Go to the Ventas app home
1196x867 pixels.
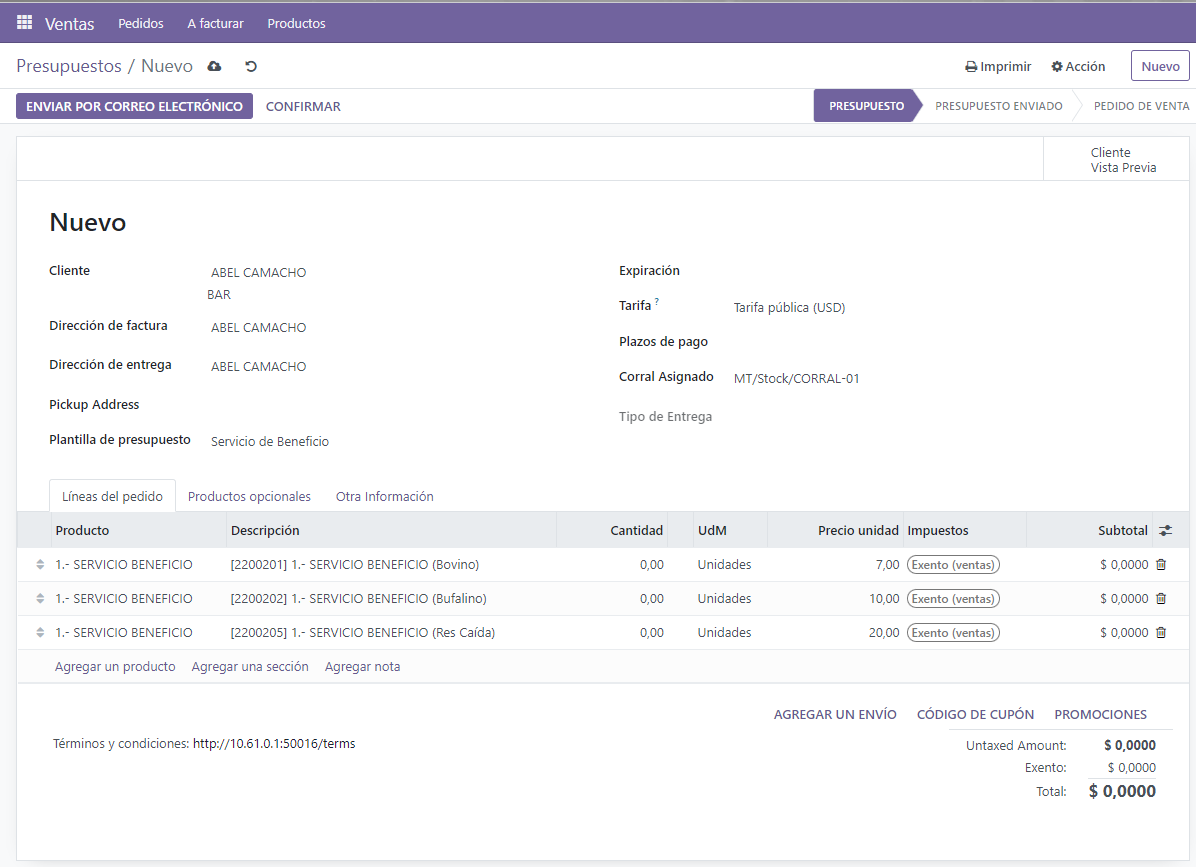pyautogui.click(x=69, y=24)
